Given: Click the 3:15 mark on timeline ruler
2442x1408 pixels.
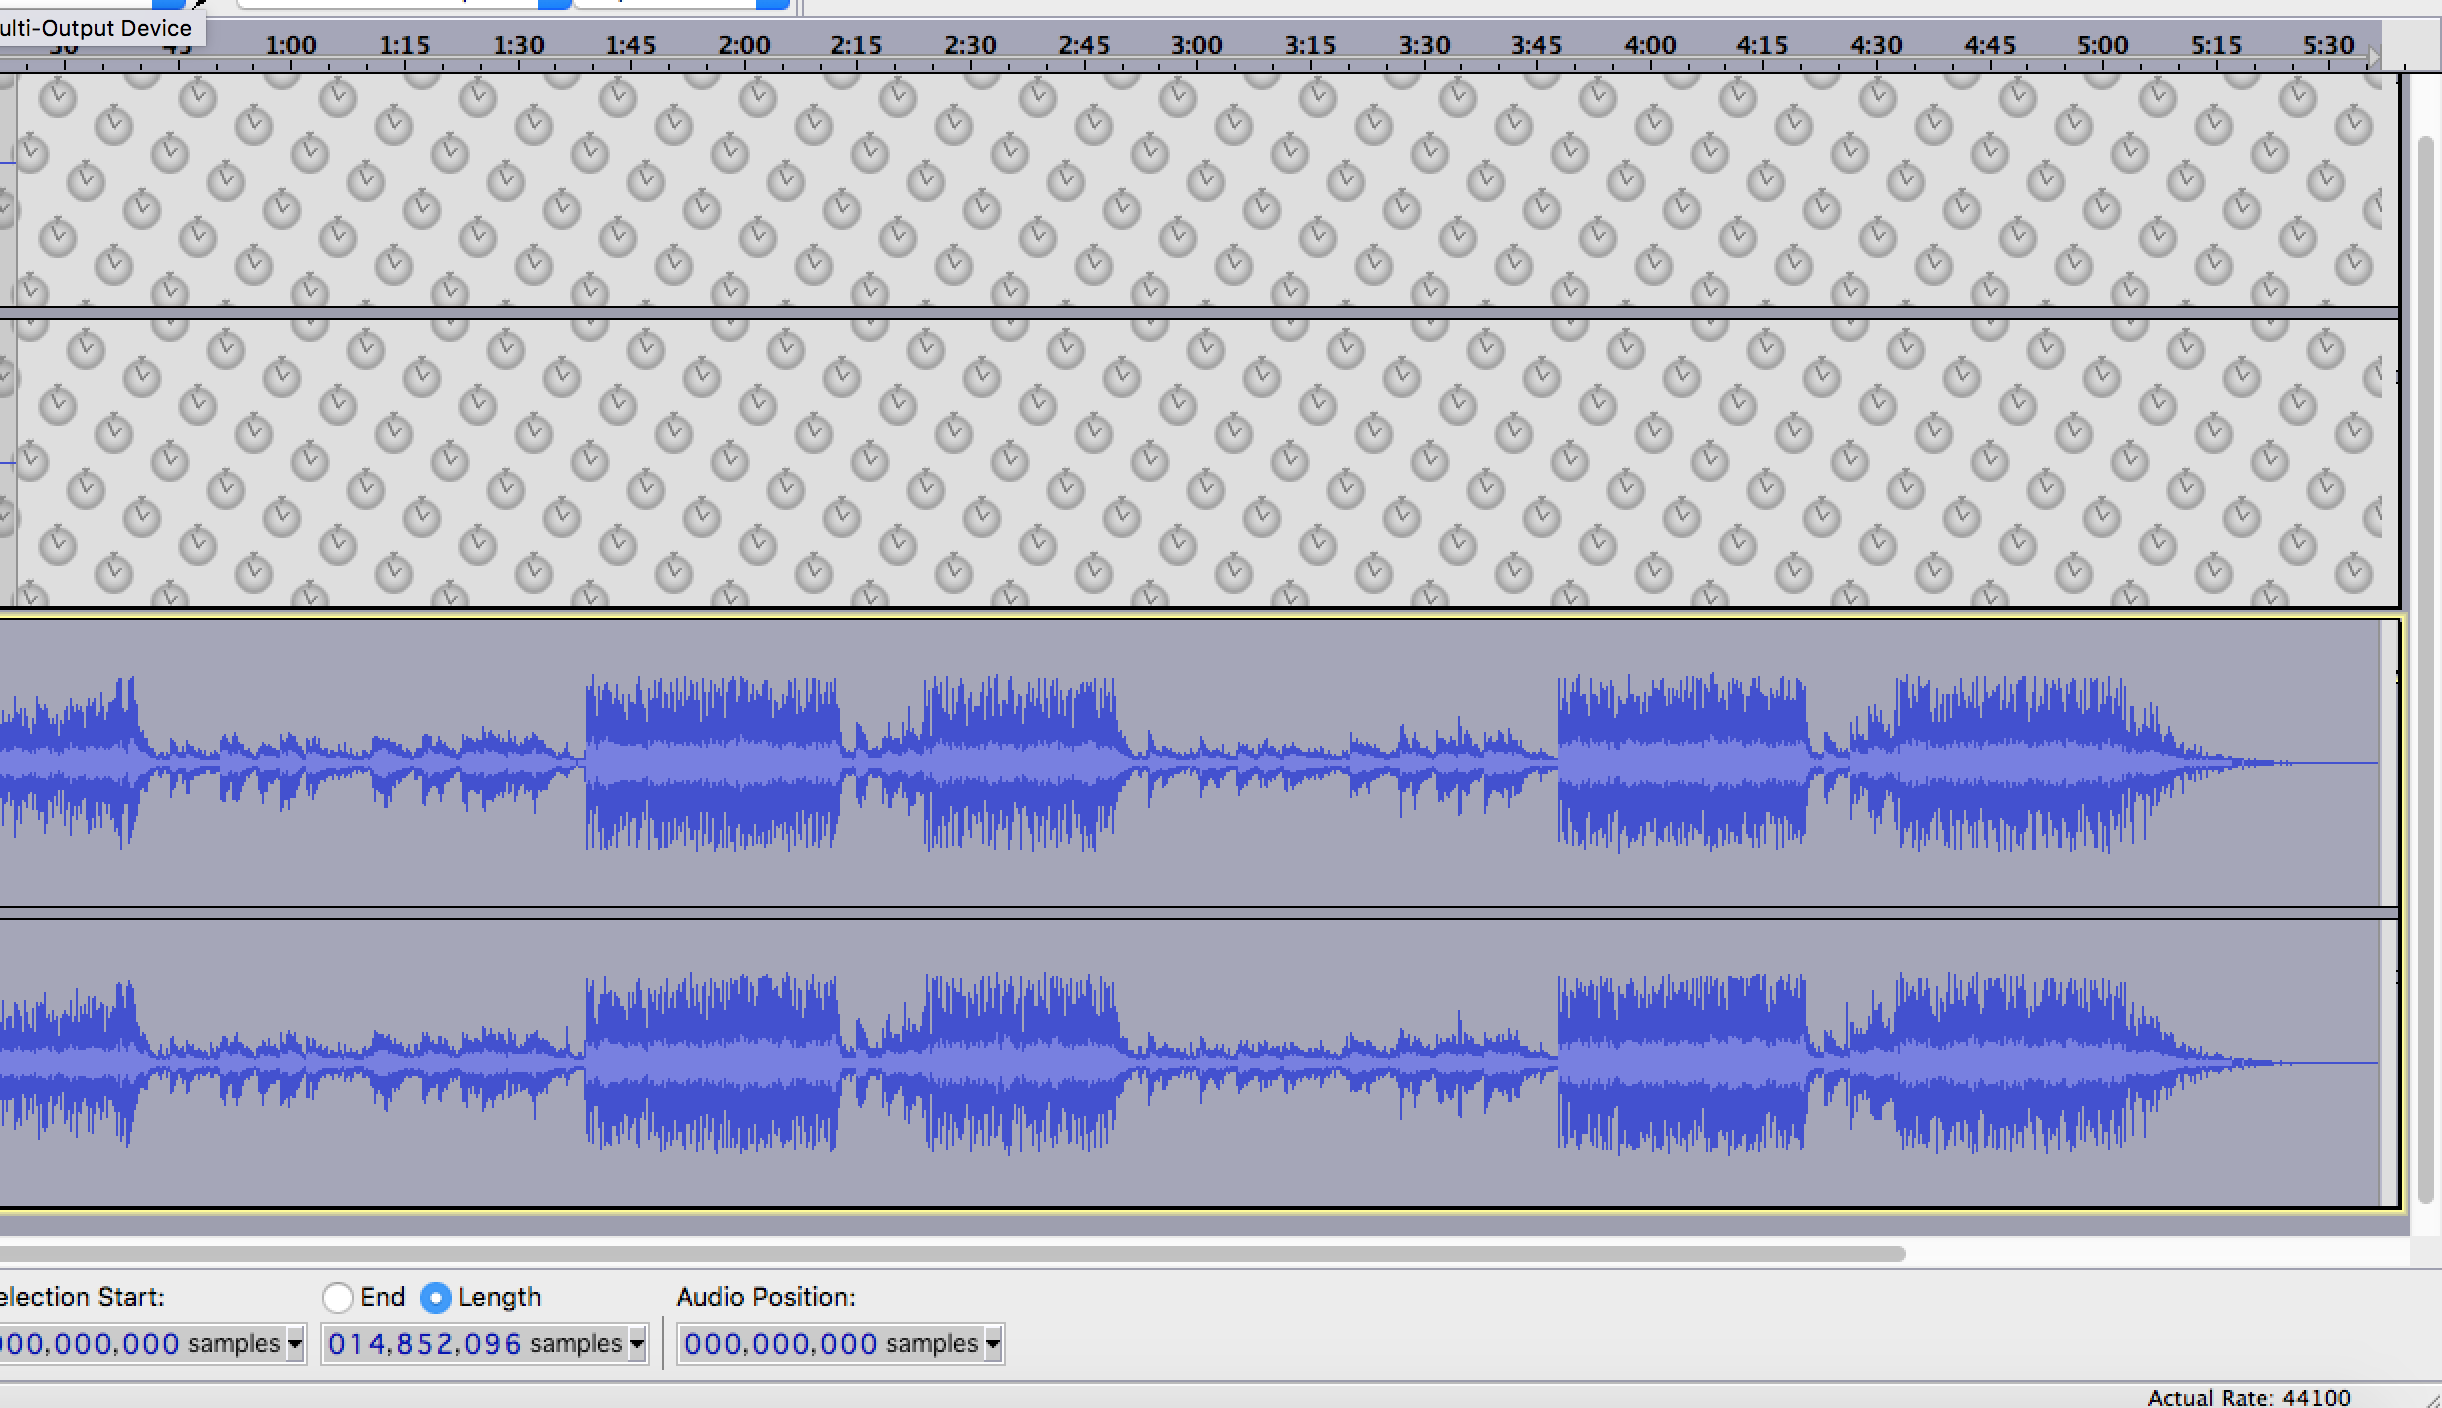Looking at the screenshot, I should (x=1310, y=46).
